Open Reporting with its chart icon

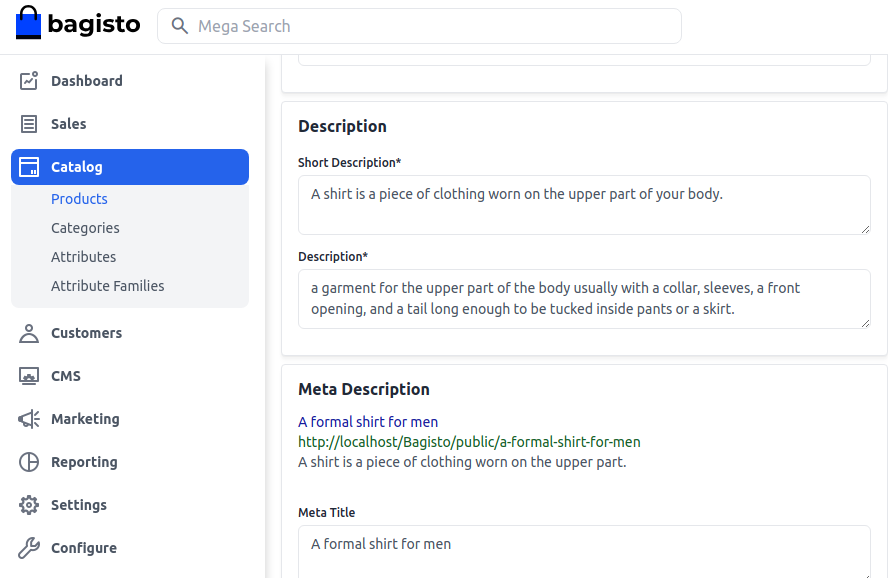(x=30, y=462)
